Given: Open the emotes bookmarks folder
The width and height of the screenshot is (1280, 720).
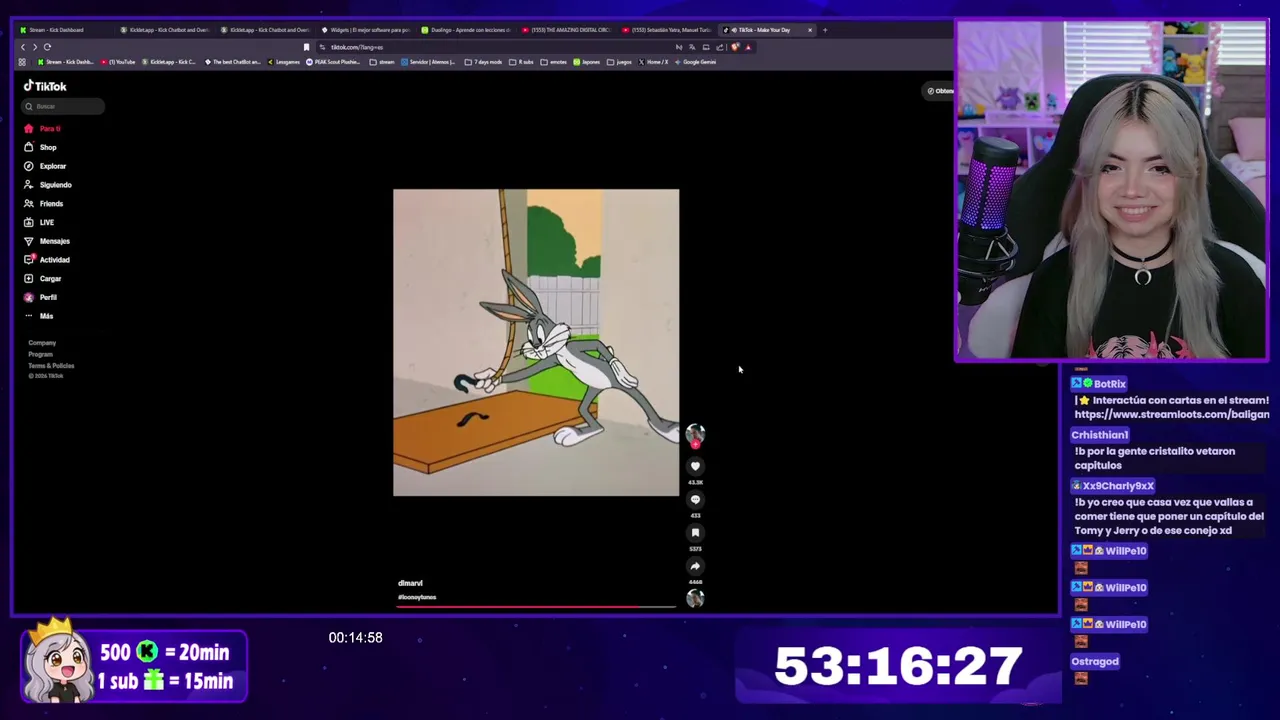Looking at the screenshot, I should click(554, 62).
